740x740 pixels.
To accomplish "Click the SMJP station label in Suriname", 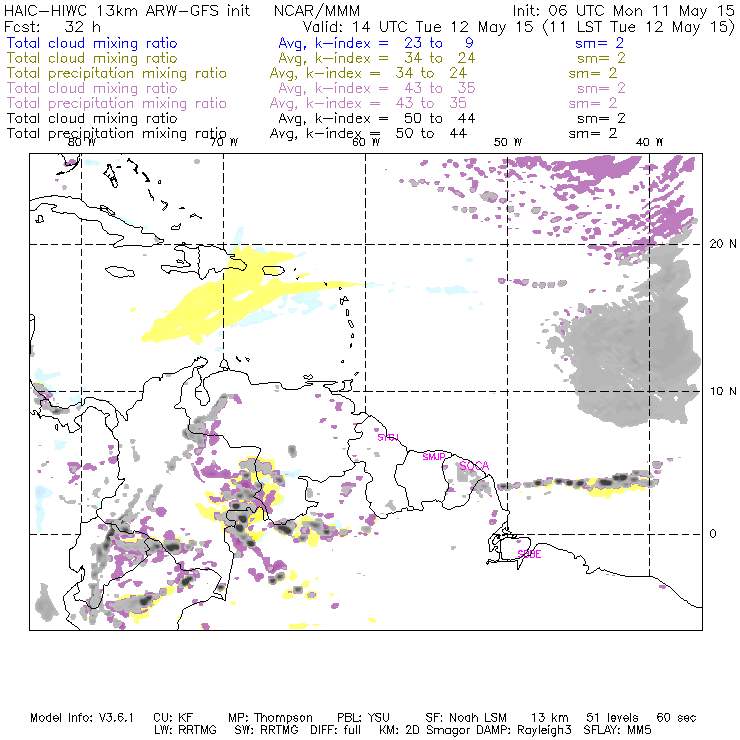I will [x=434, y=456].
